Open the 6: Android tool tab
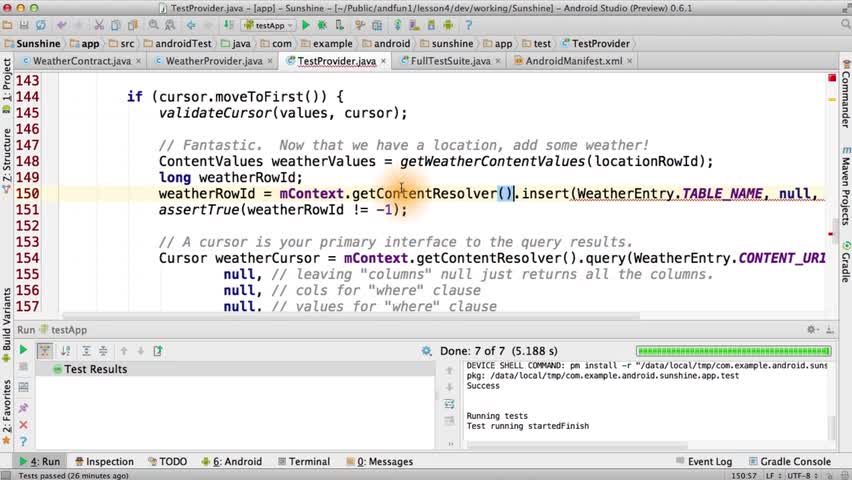The width and height of the screenshot is (852, 480). (x=231, y=461)
